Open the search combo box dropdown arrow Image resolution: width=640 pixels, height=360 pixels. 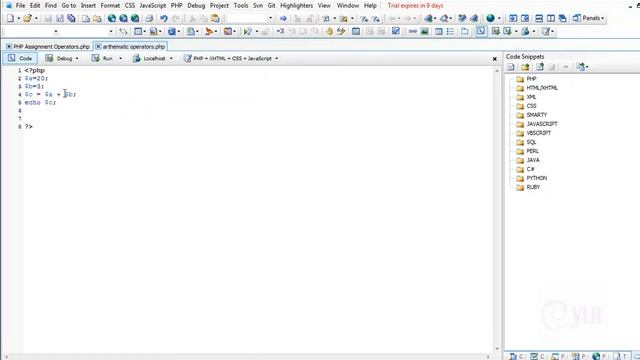click(x=270, y=18)
